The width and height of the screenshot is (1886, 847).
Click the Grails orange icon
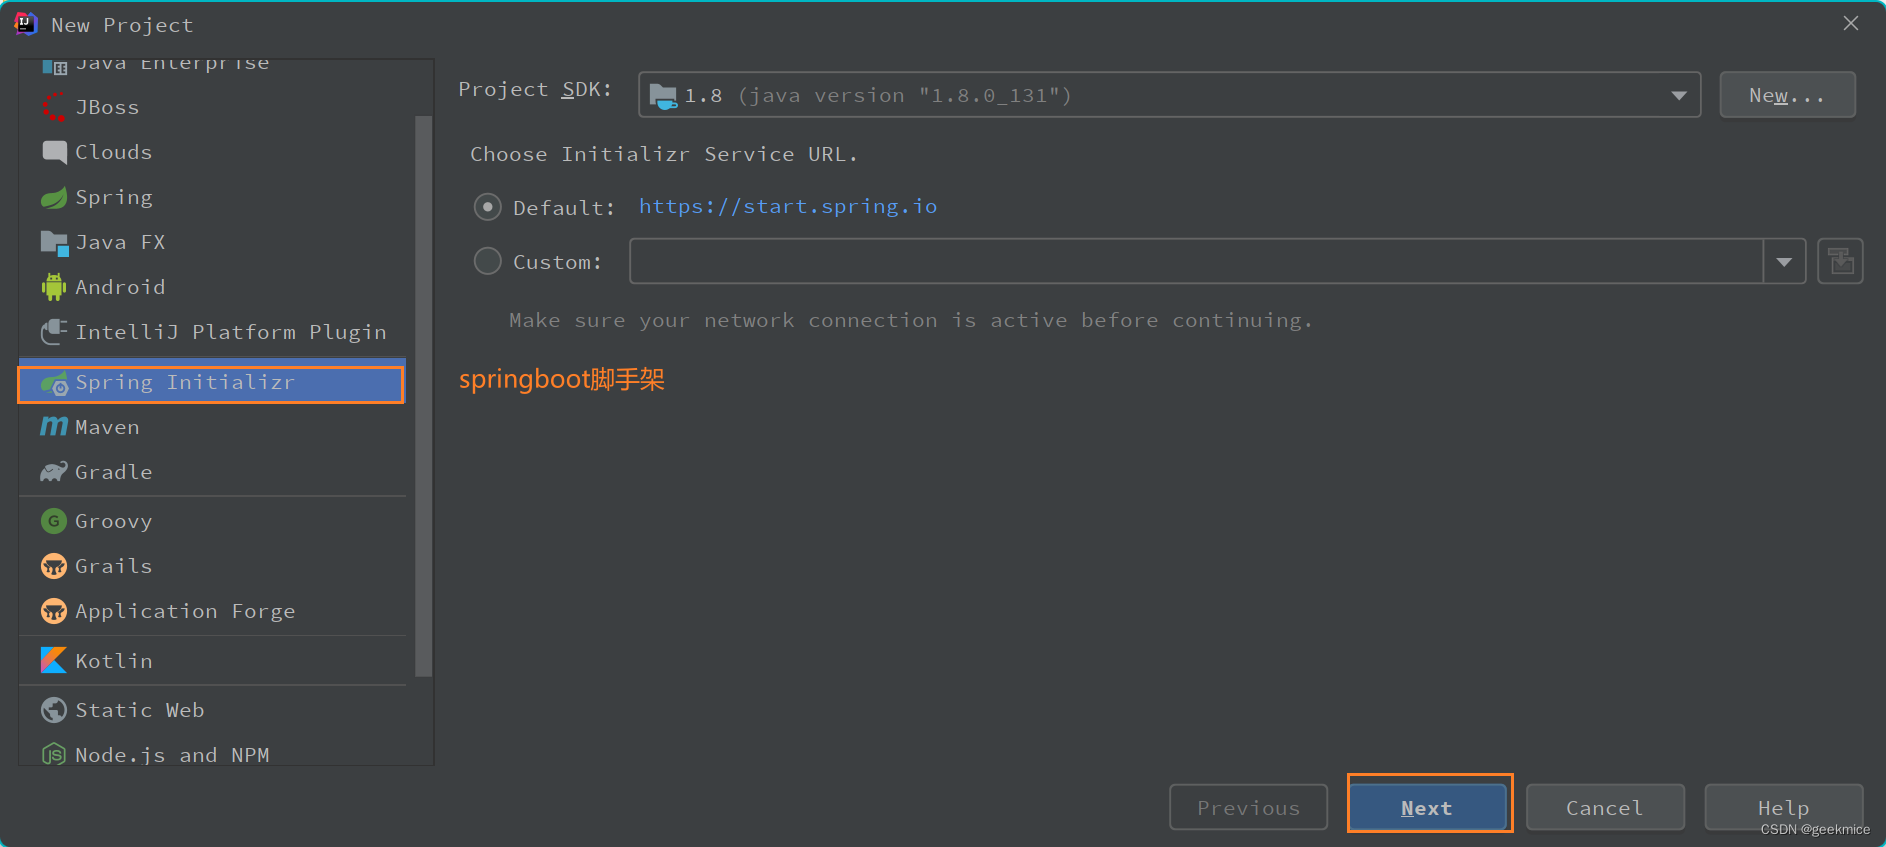[54, 566]
